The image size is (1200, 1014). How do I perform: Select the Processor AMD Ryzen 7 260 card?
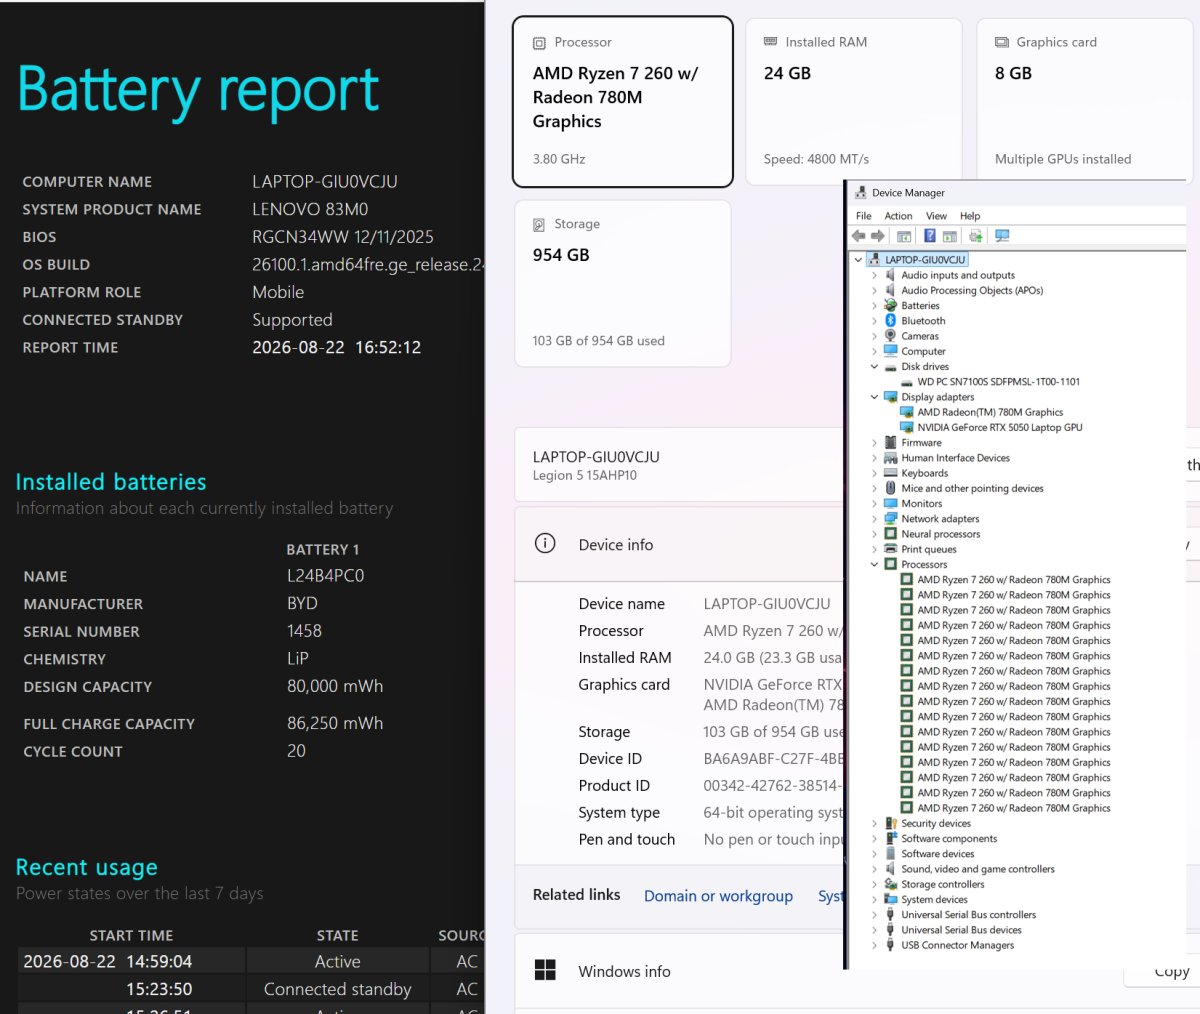point(622,102)
